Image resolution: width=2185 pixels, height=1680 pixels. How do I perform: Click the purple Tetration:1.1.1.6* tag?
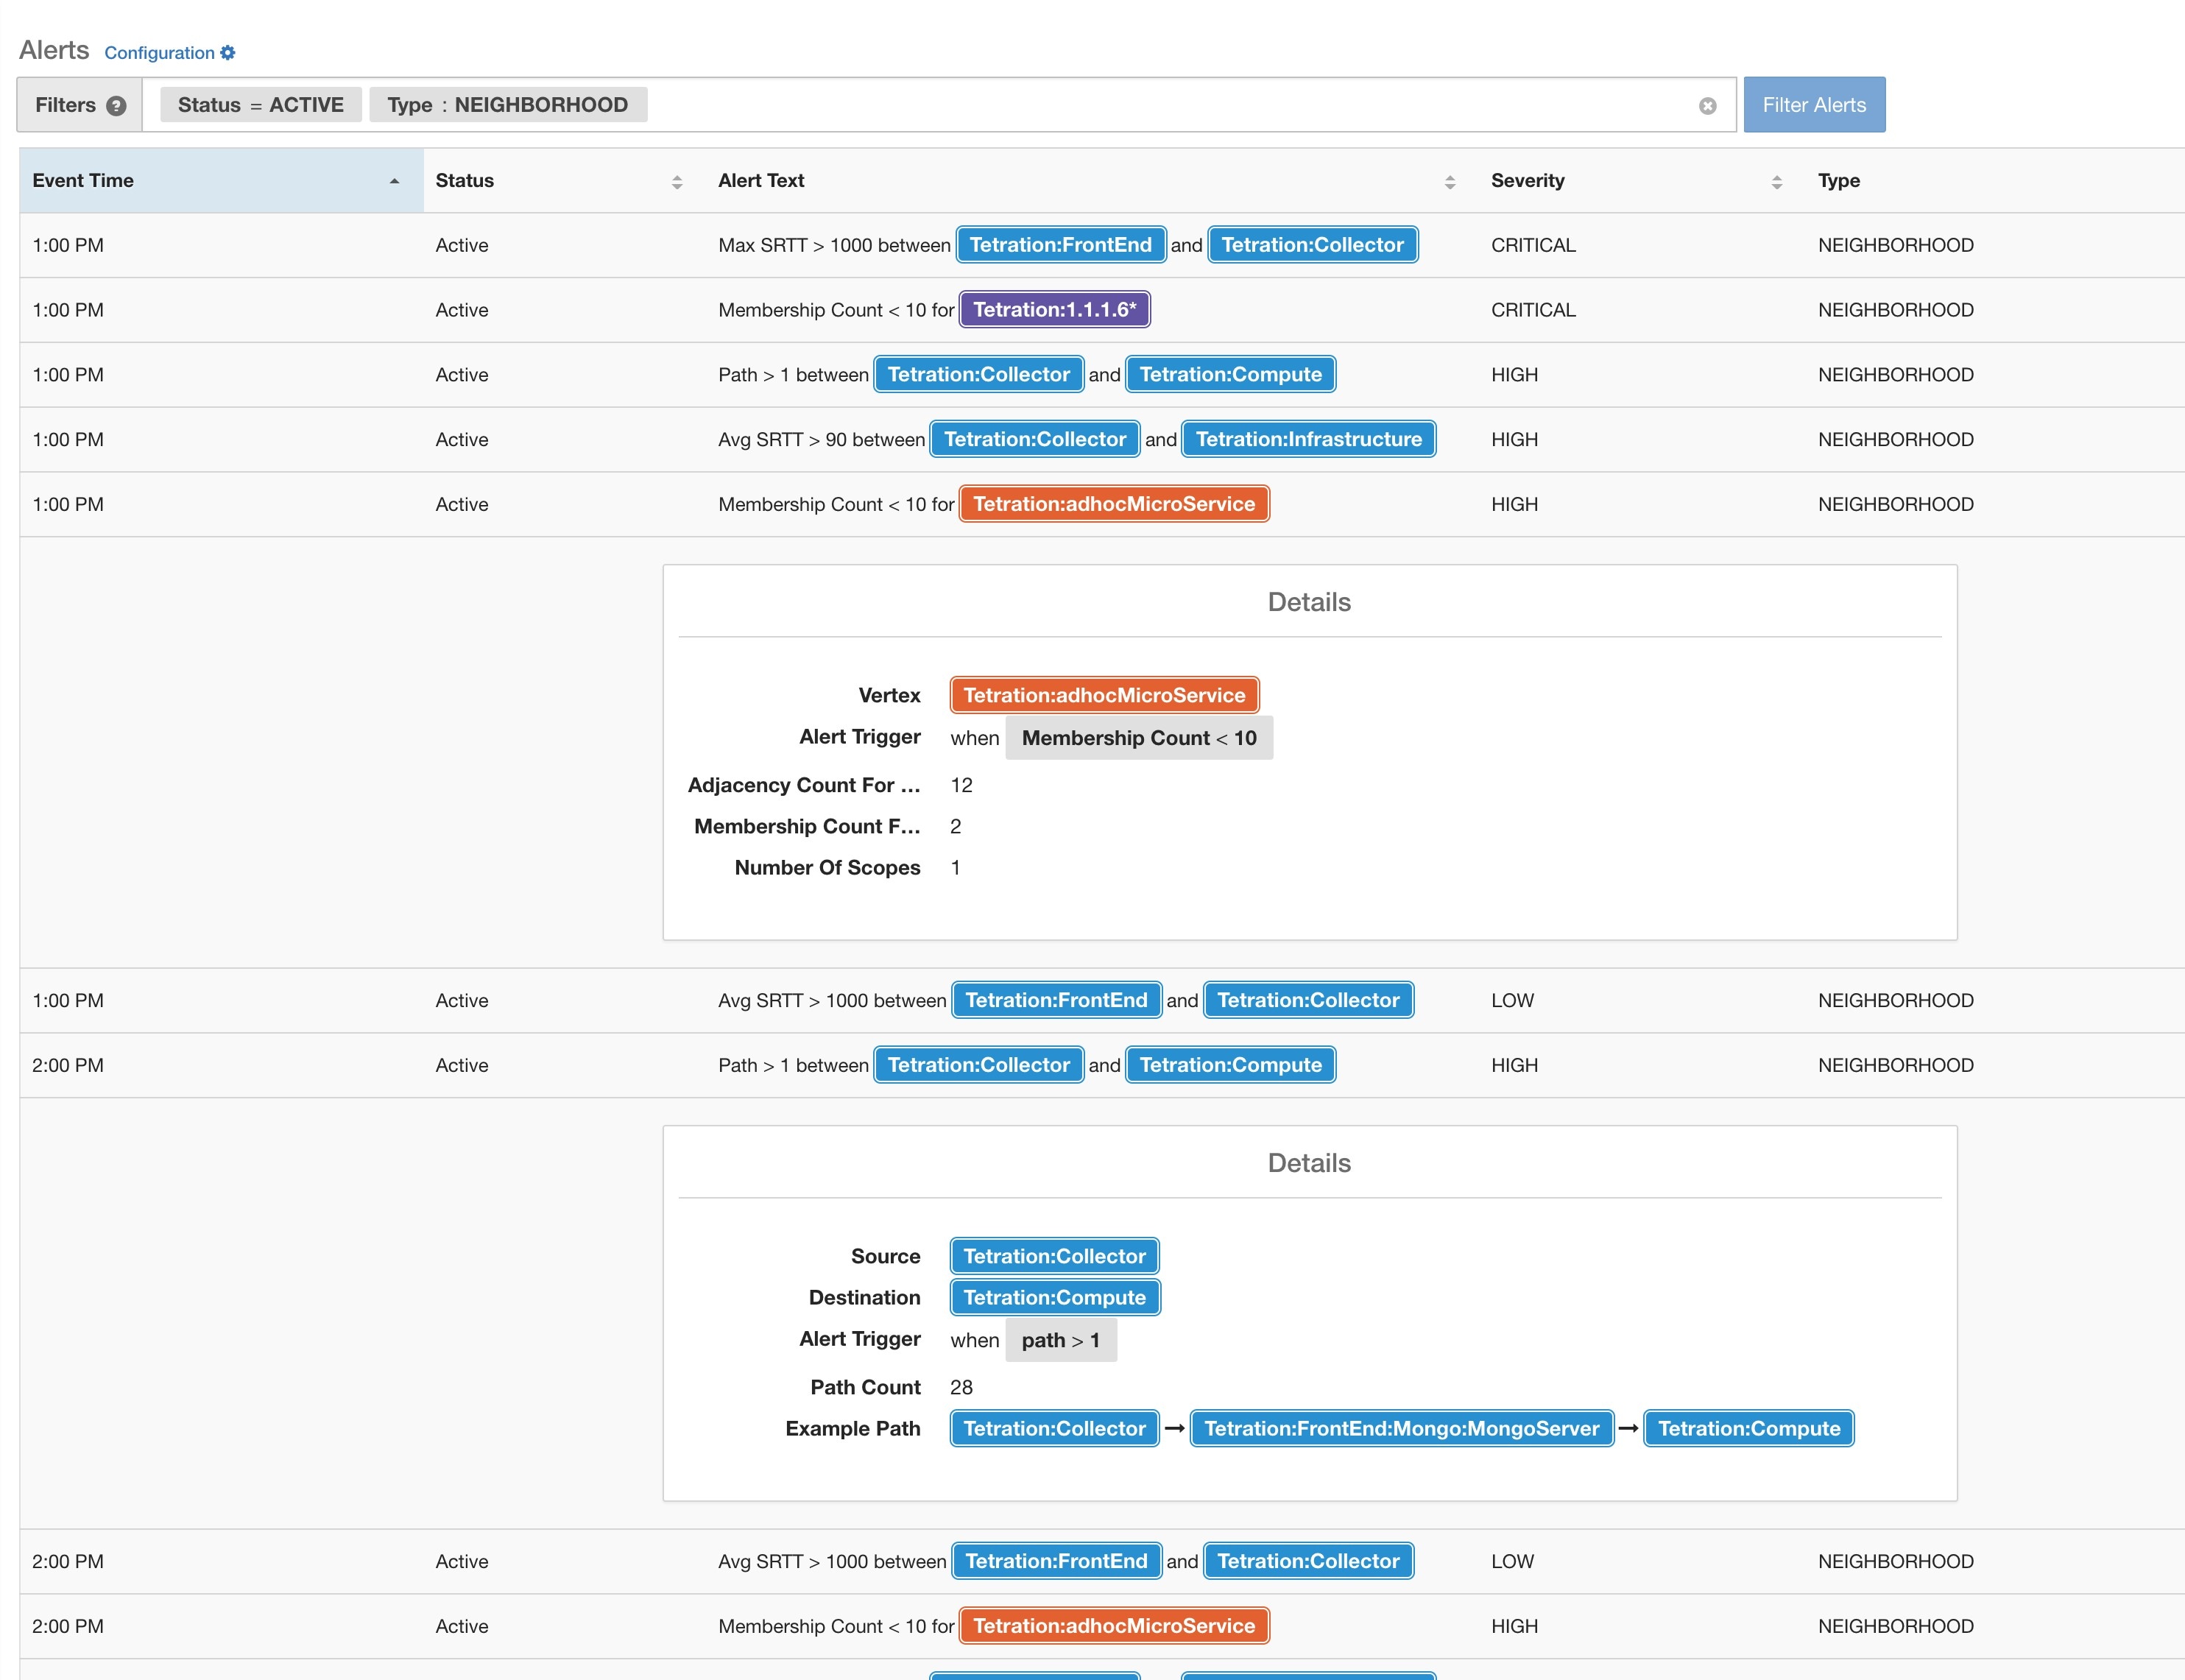coord(1054,310)
